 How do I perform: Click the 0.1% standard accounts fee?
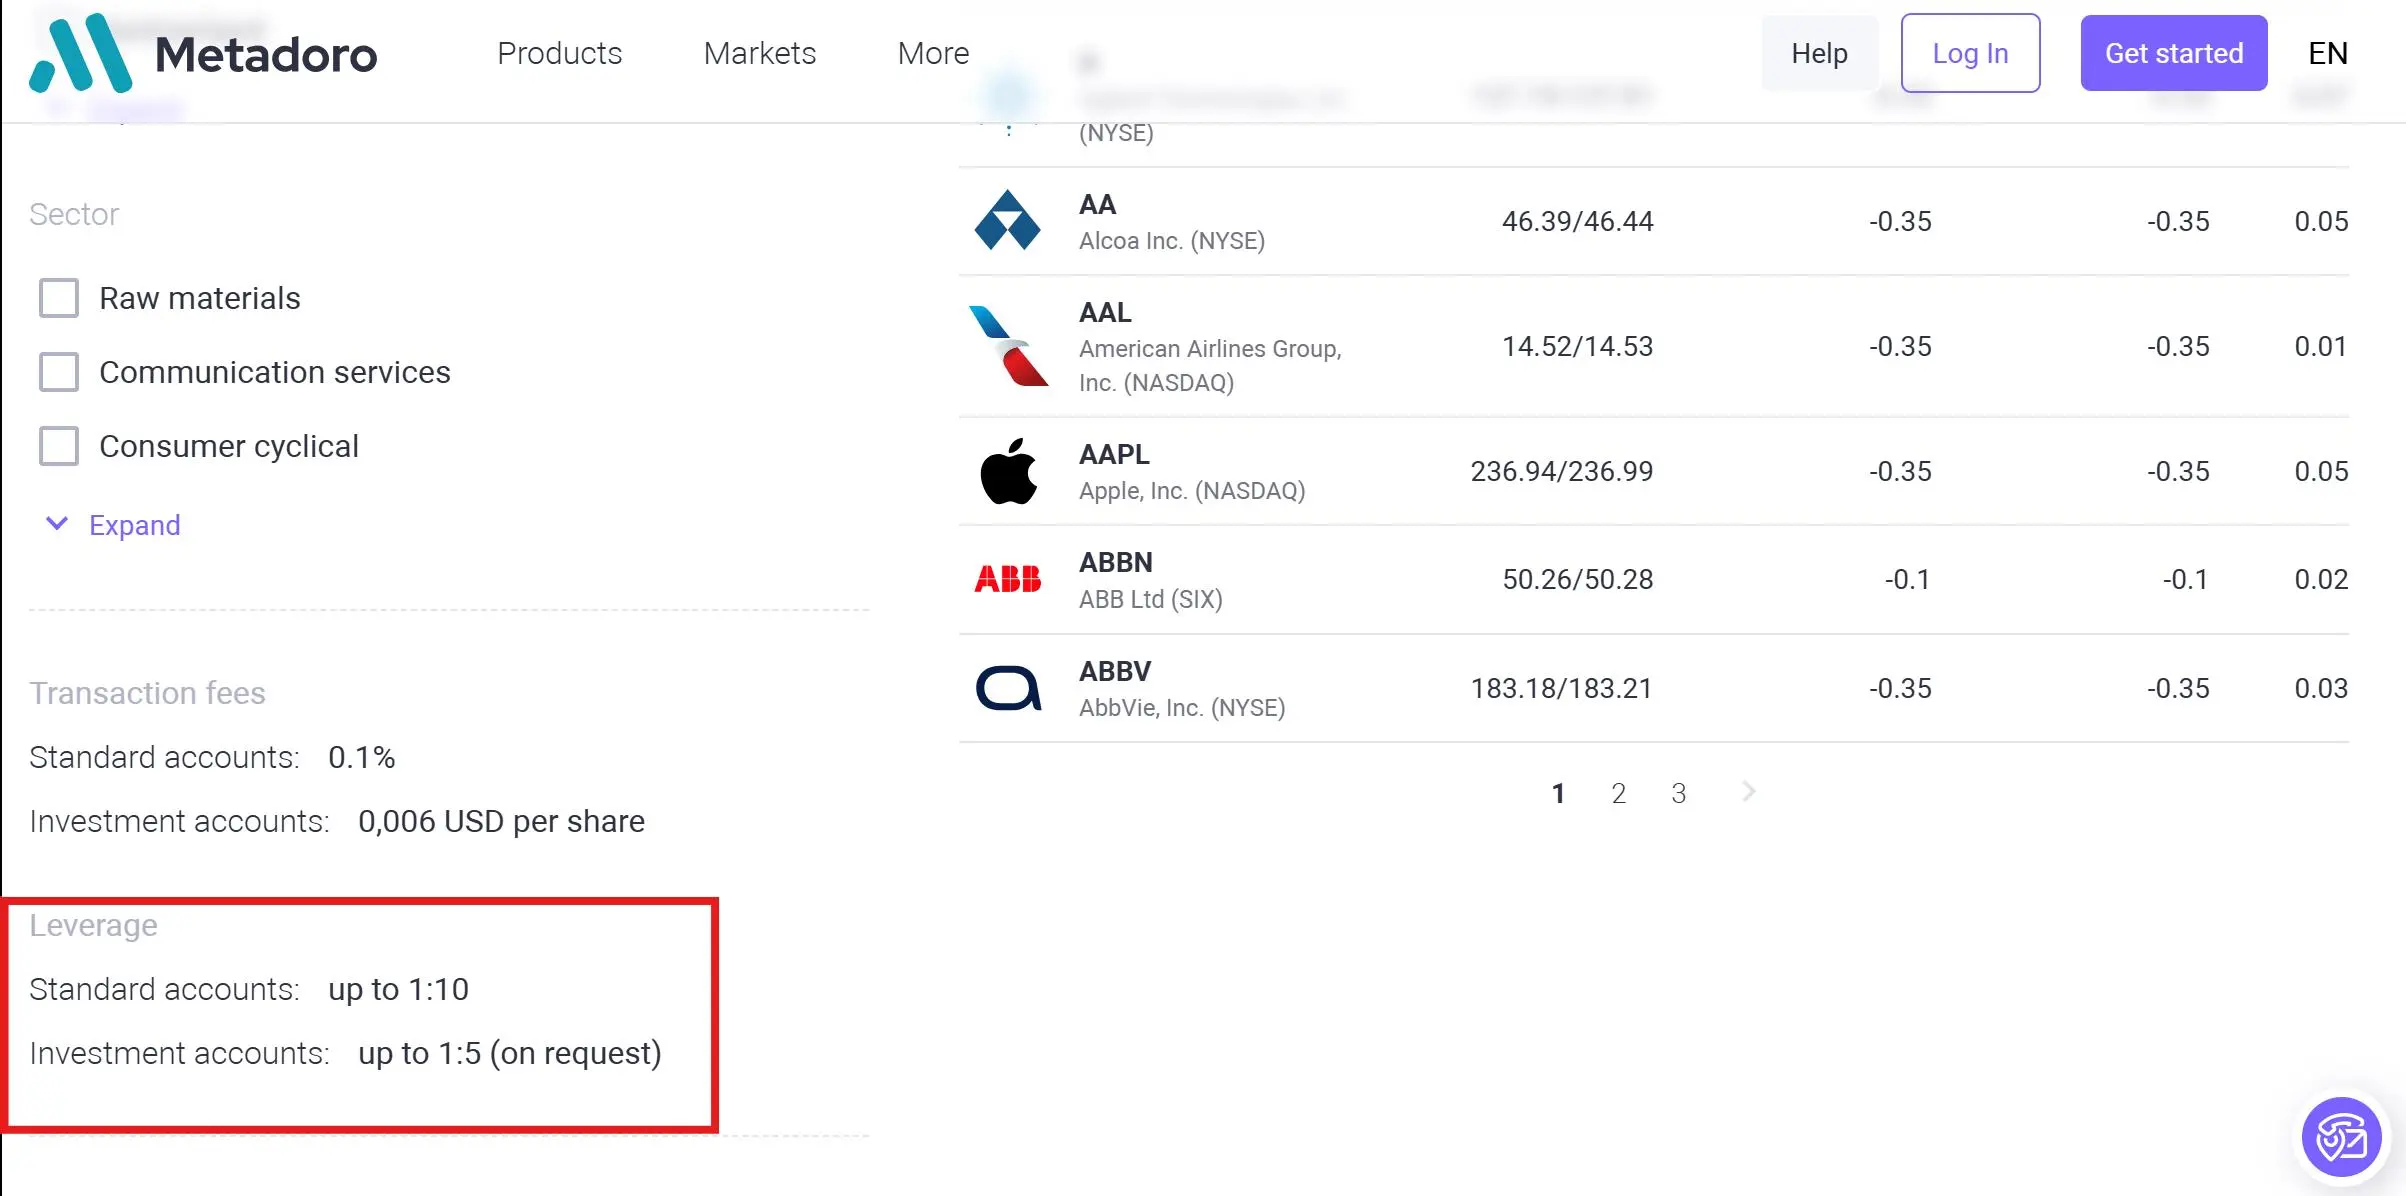(362, 757)
